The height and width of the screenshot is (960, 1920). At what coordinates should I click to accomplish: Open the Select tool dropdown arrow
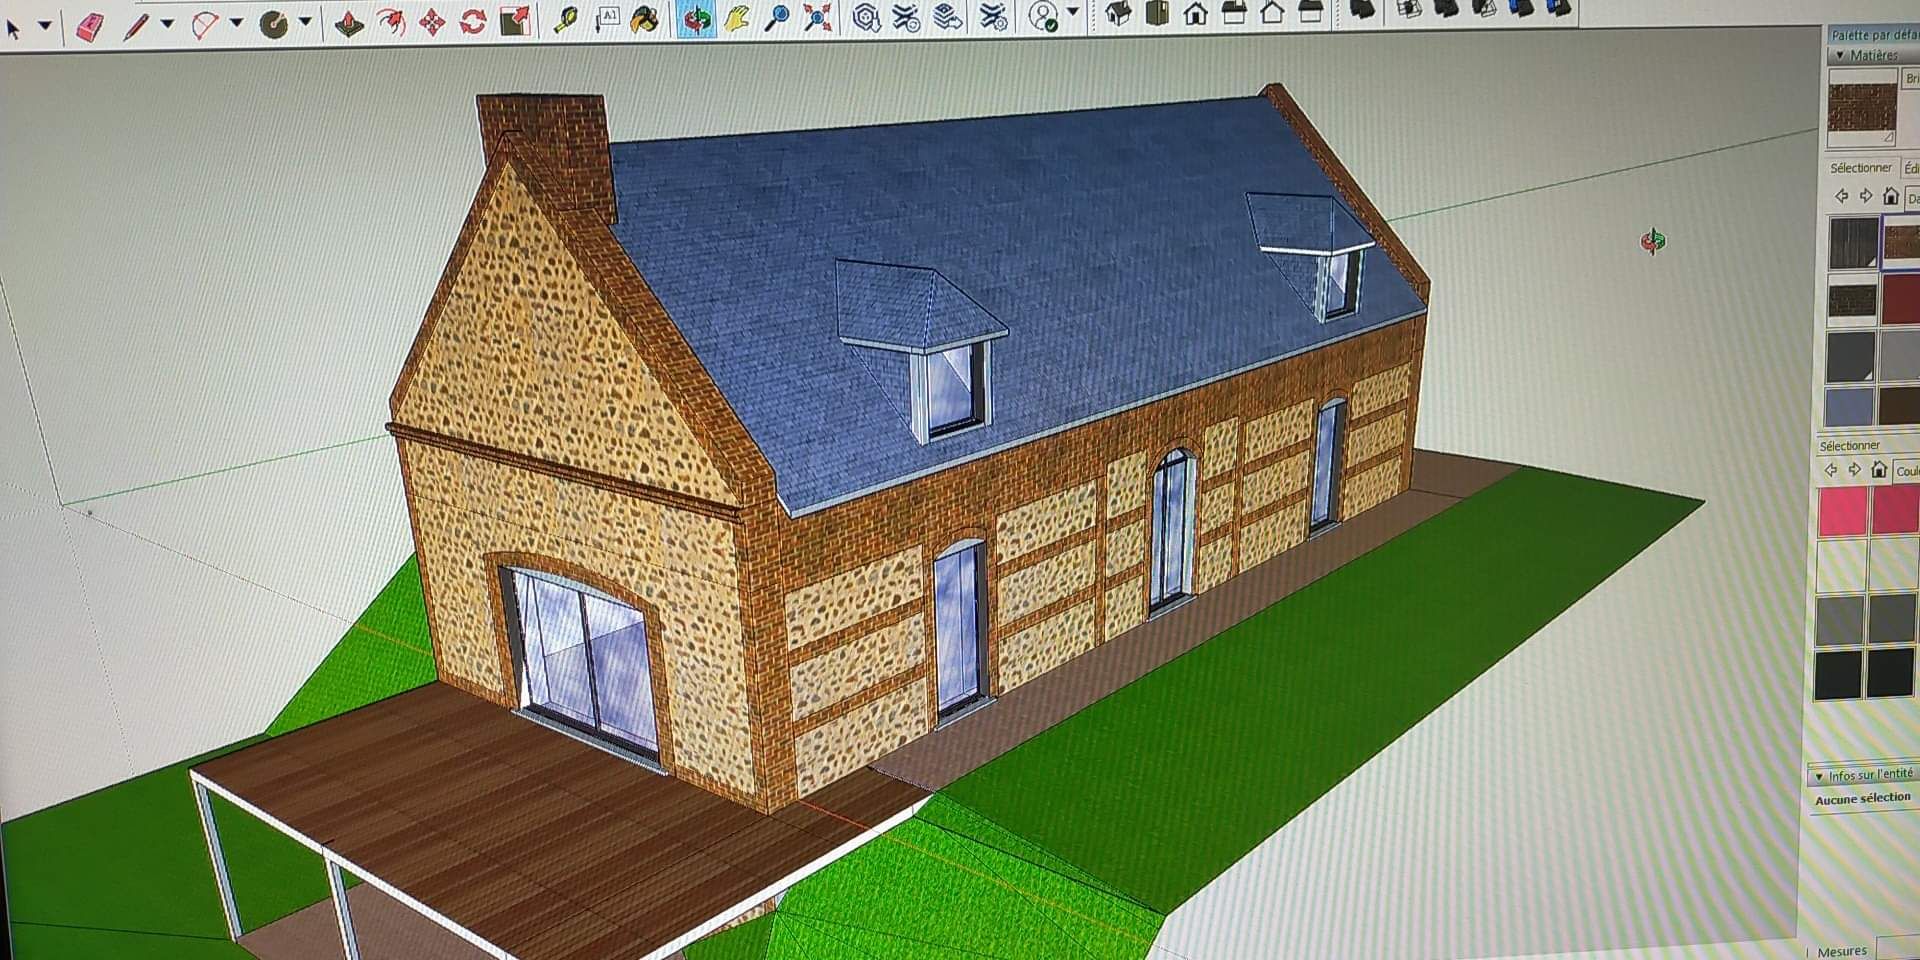click(x=45, y=27)
